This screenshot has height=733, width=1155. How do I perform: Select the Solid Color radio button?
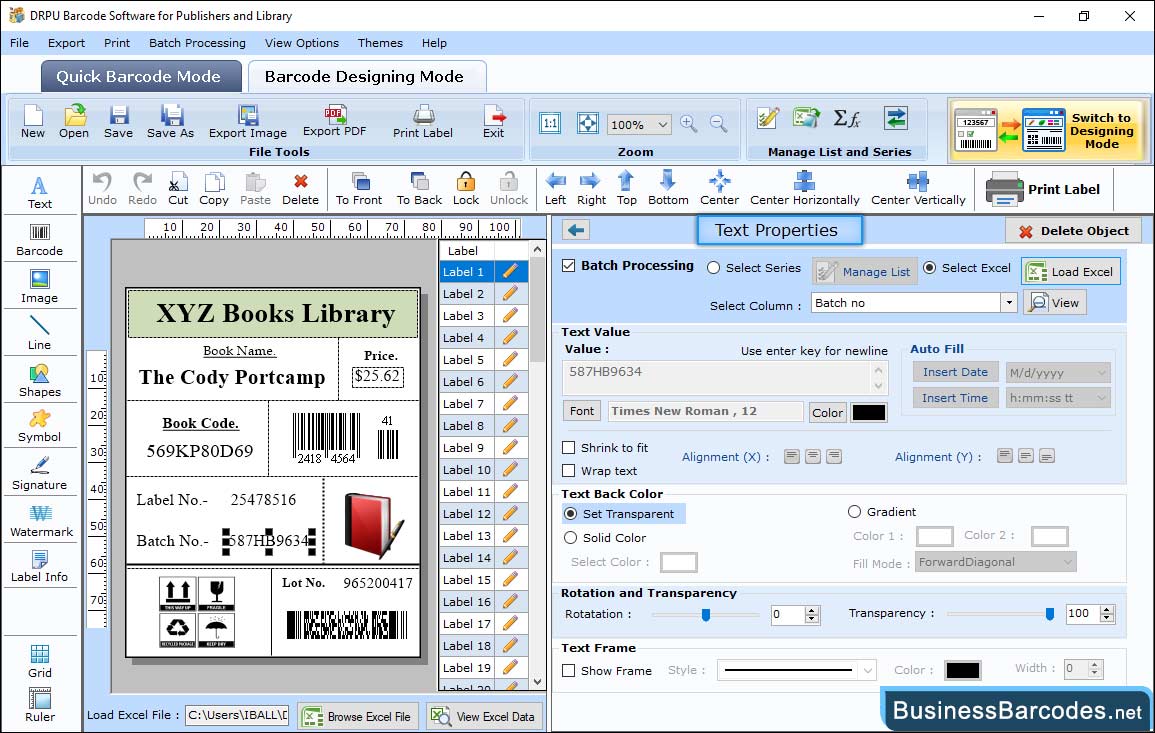570,538
